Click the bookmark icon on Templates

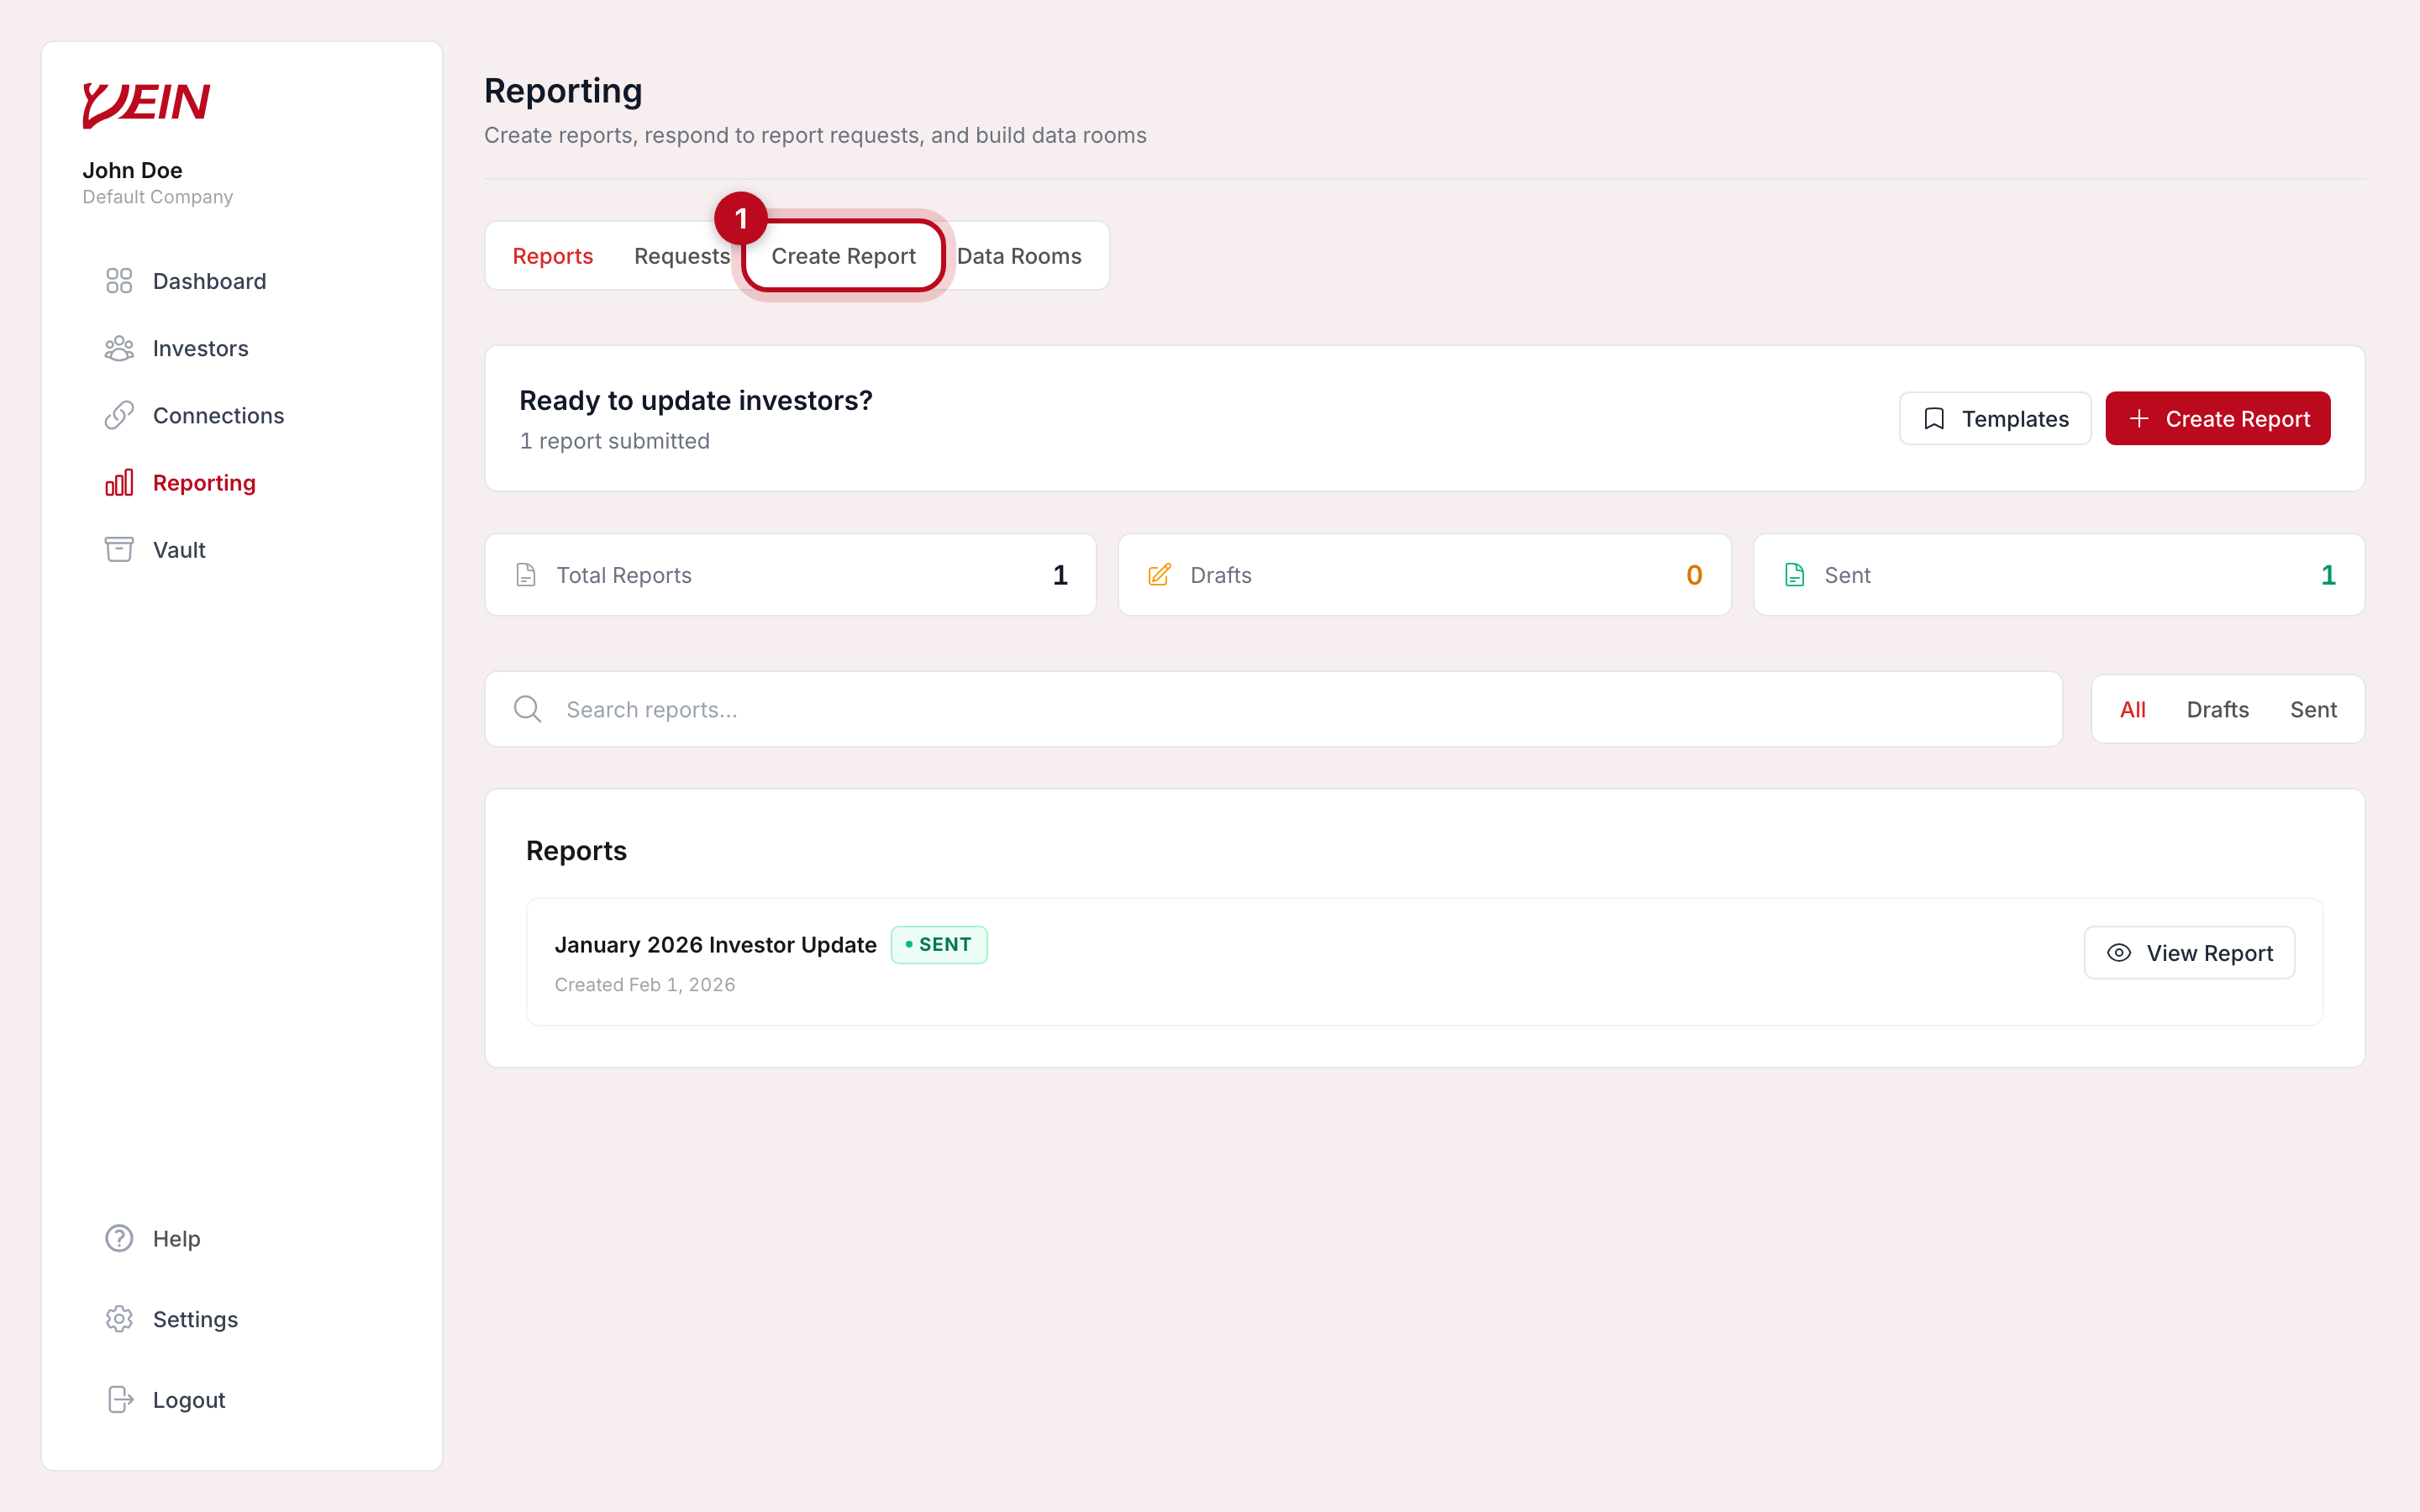pyautogui.click(x=1934, y=419)
